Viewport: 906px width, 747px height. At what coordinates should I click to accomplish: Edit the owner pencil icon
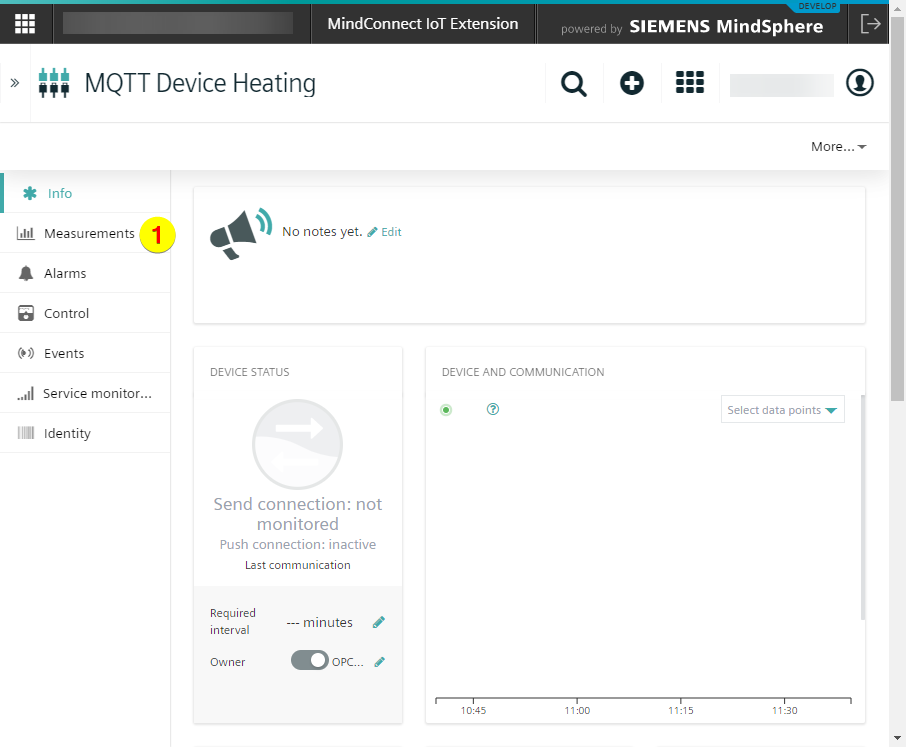380,662
